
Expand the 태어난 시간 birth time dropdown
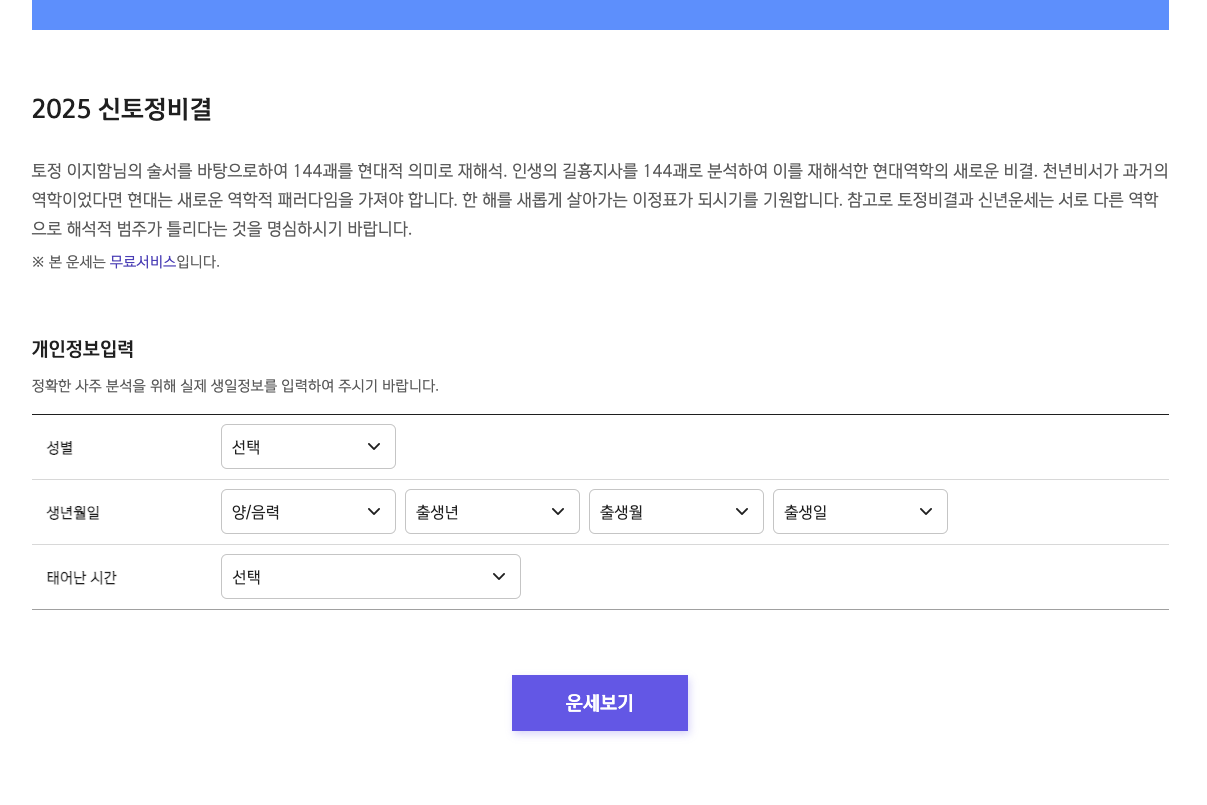click(x=370, y=576)
